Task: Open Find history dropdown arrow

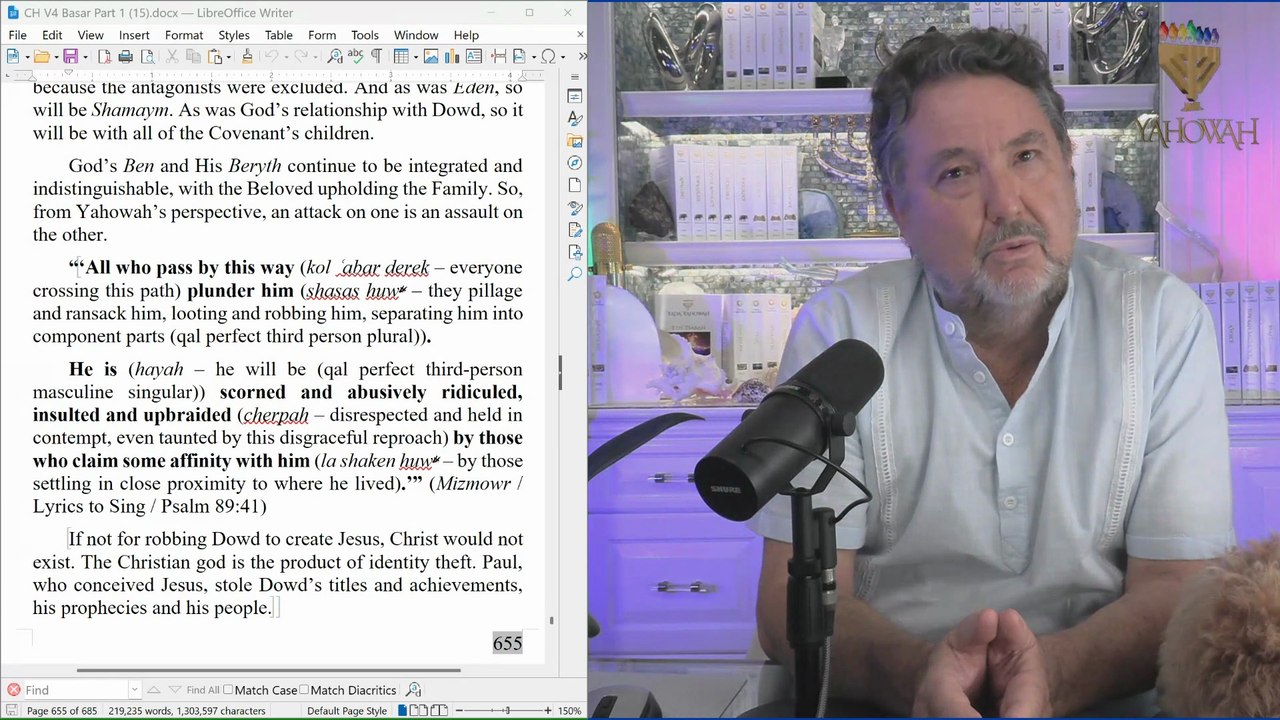Action: (x=134, y=690)
